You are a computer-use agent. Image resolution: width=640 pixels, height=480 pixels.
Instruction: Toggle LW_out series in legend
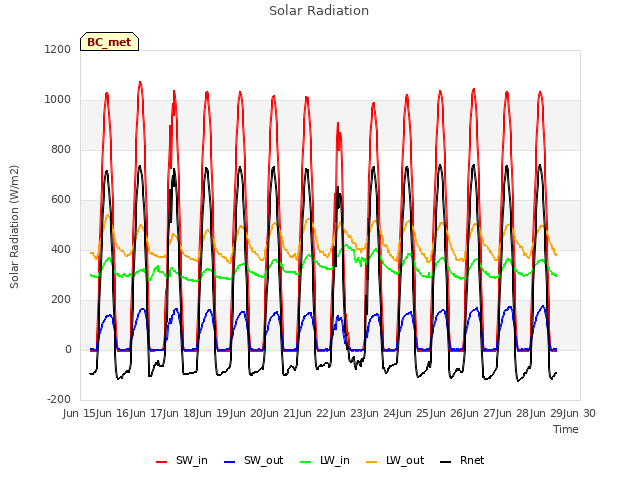(395, 460)
